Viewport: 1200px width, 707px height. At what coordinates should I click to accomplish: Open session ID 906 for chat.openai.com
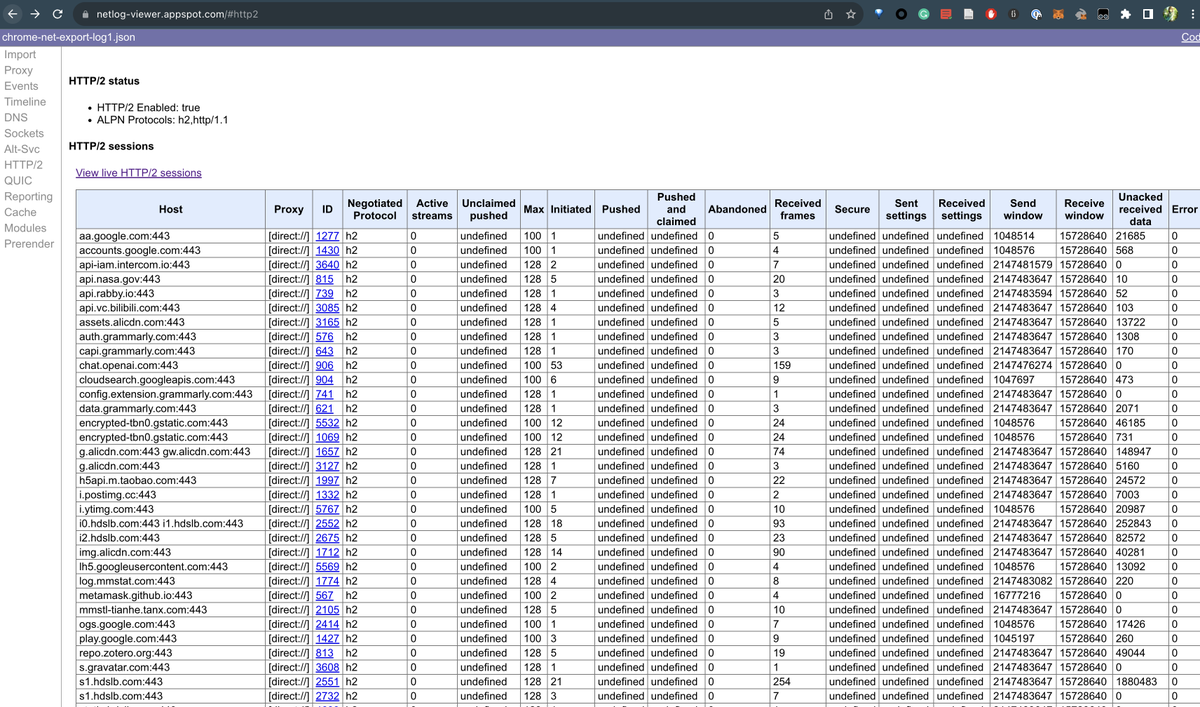(x=324, y=366)
